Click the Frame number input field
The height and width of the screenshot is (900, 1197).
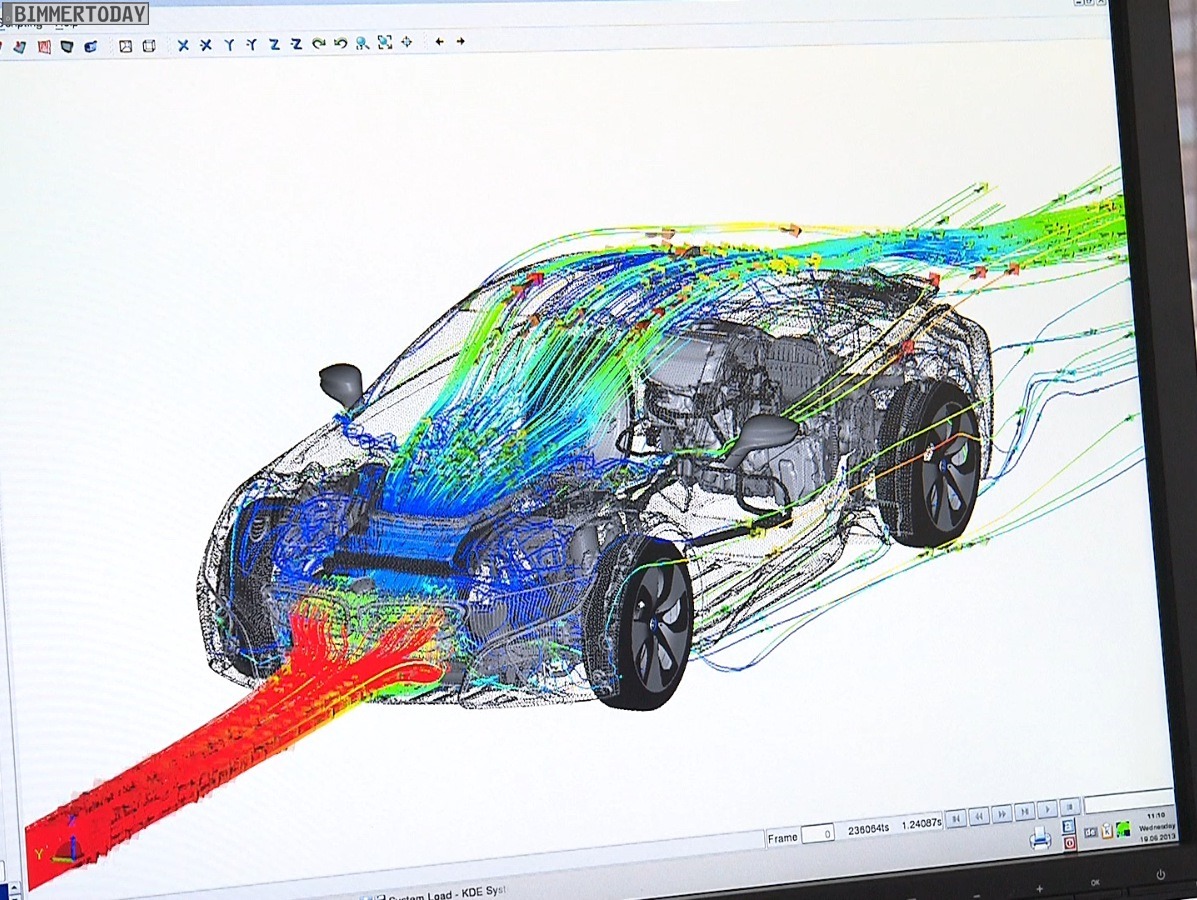[817, 834]
